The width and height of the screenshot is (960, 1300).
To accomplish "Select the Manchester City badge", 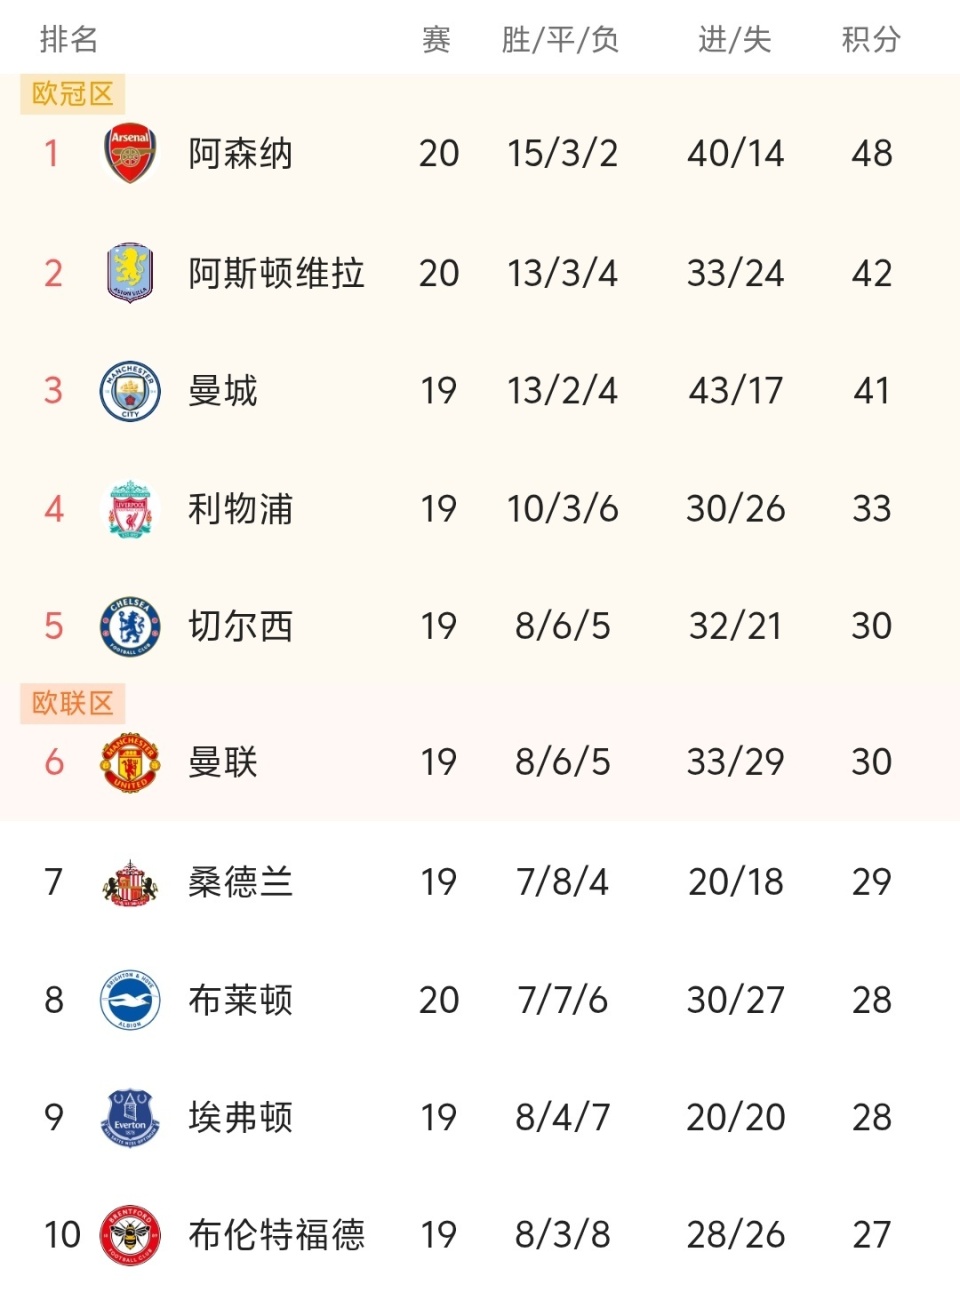I will (x=130, y=390).
